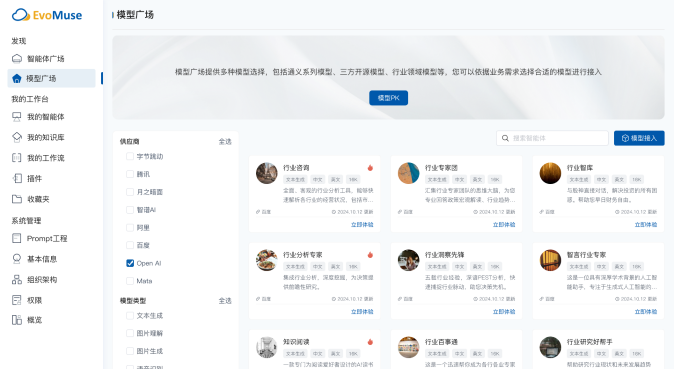Screen dimensions: 674x369
Task: Click the 行业研究好帮手 card title
Action: (x=589, y=342)
